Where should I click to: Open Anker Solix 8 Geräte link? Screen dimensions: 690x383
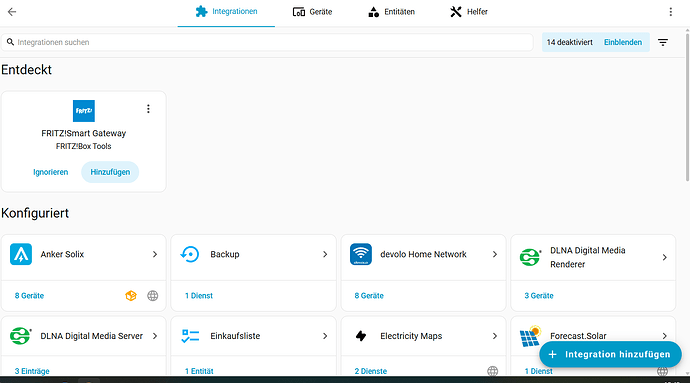[x=29, y=296]
